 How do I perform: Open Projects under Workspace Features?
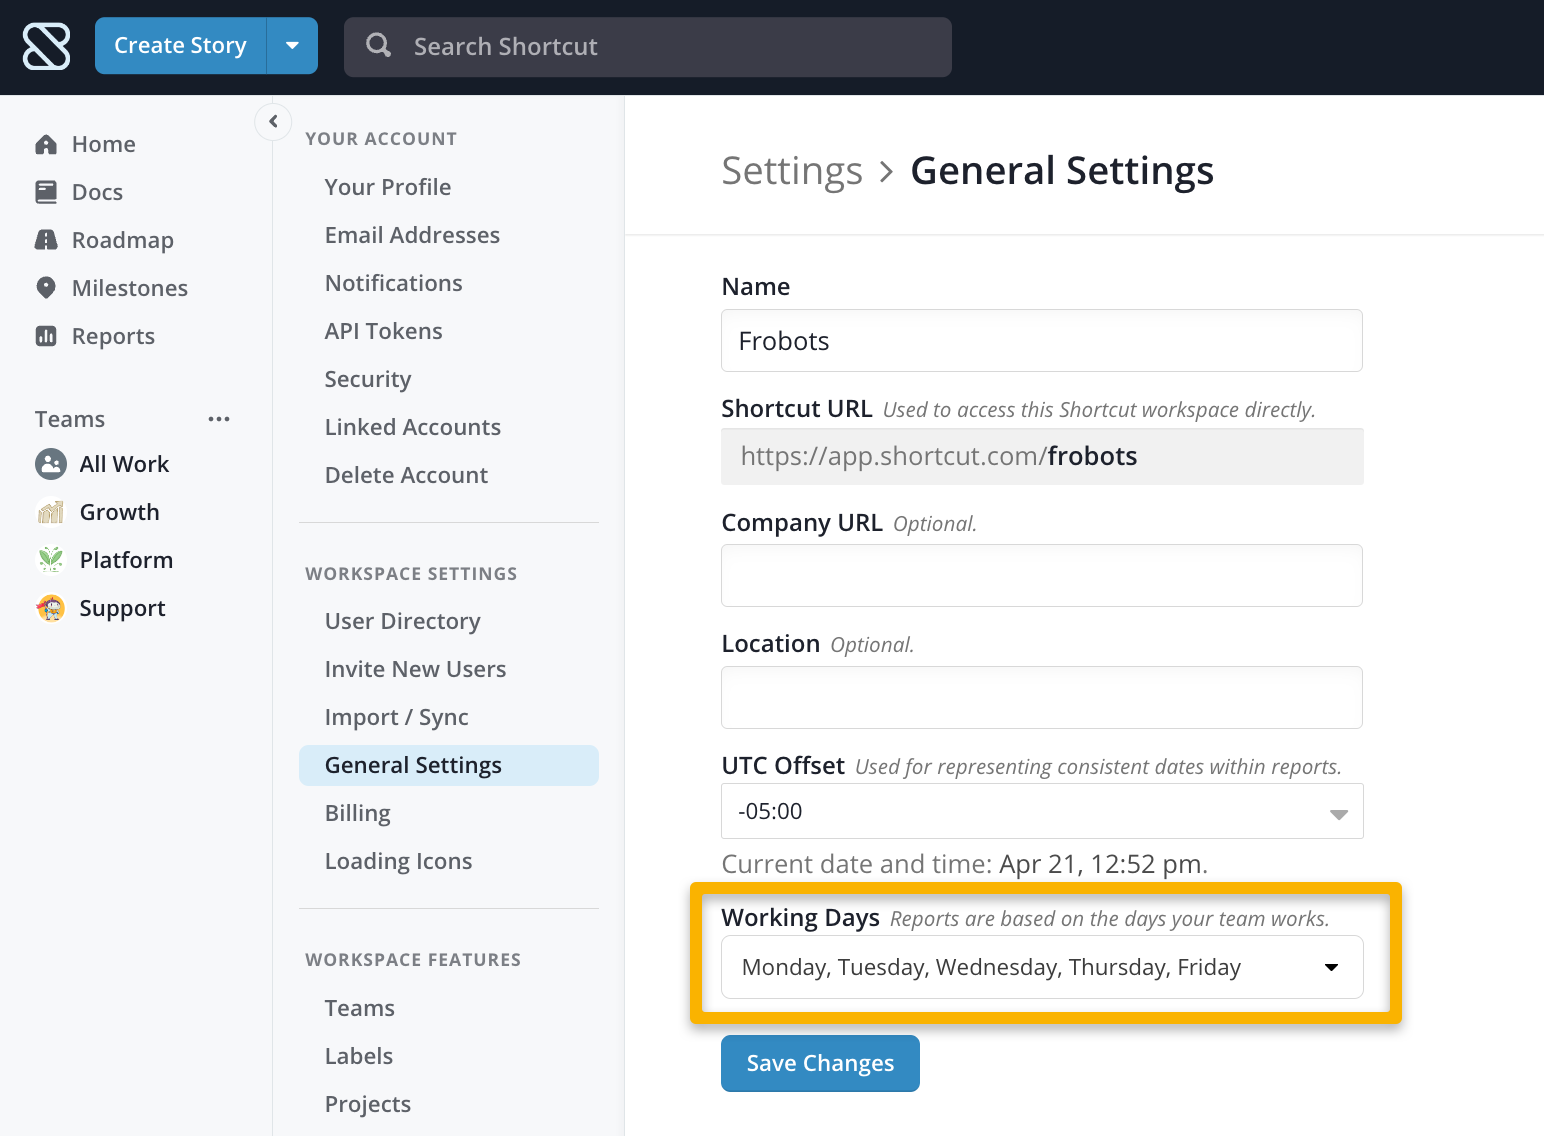(368, 1104)
